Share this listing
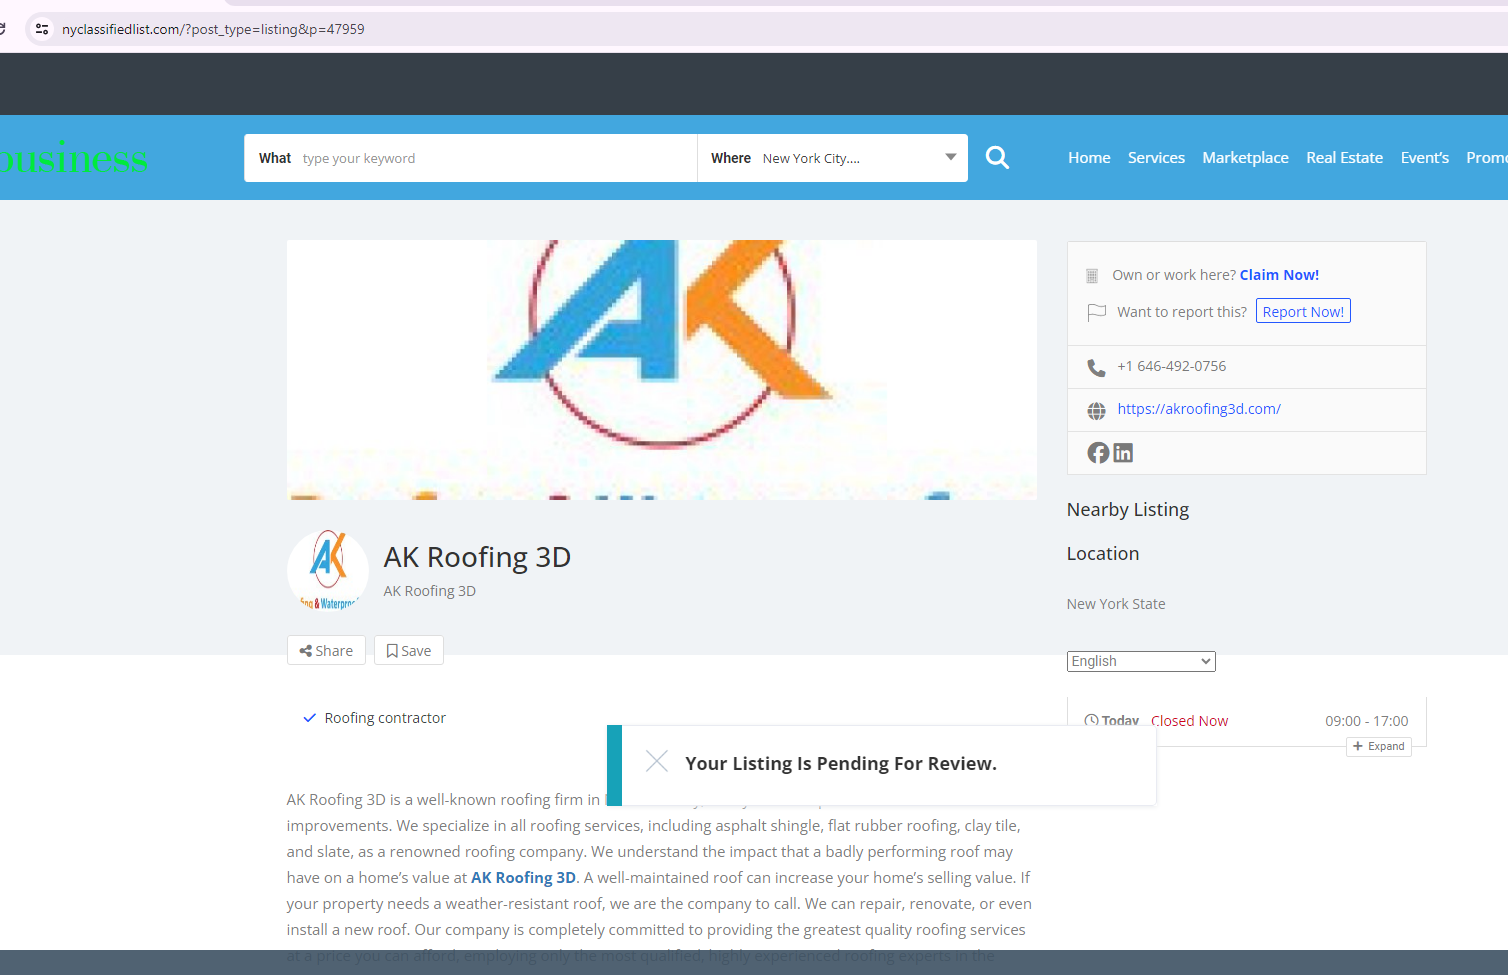 (x=326, y=650)
